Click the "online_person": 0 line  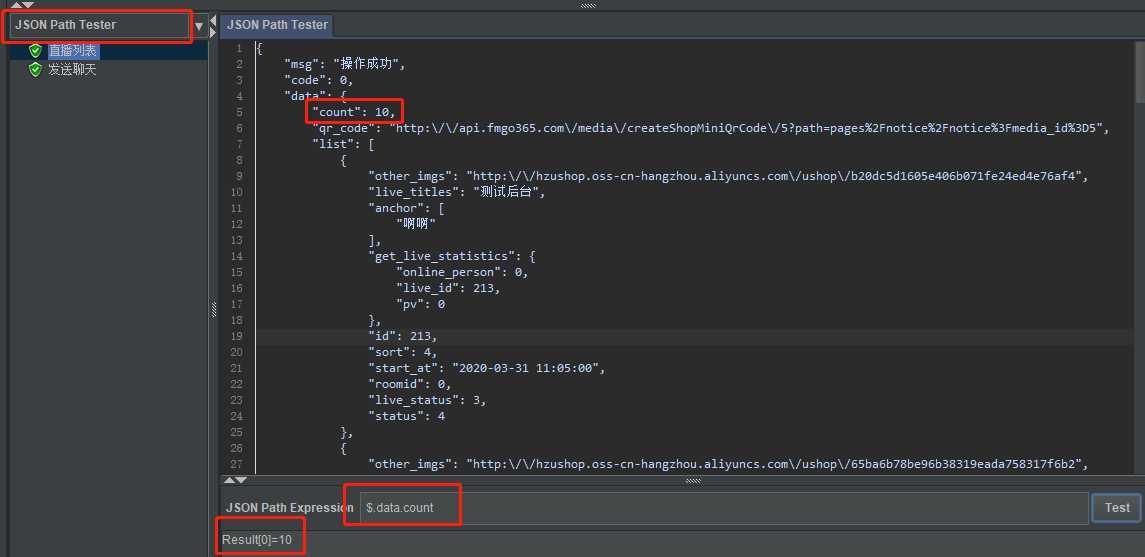462,272
